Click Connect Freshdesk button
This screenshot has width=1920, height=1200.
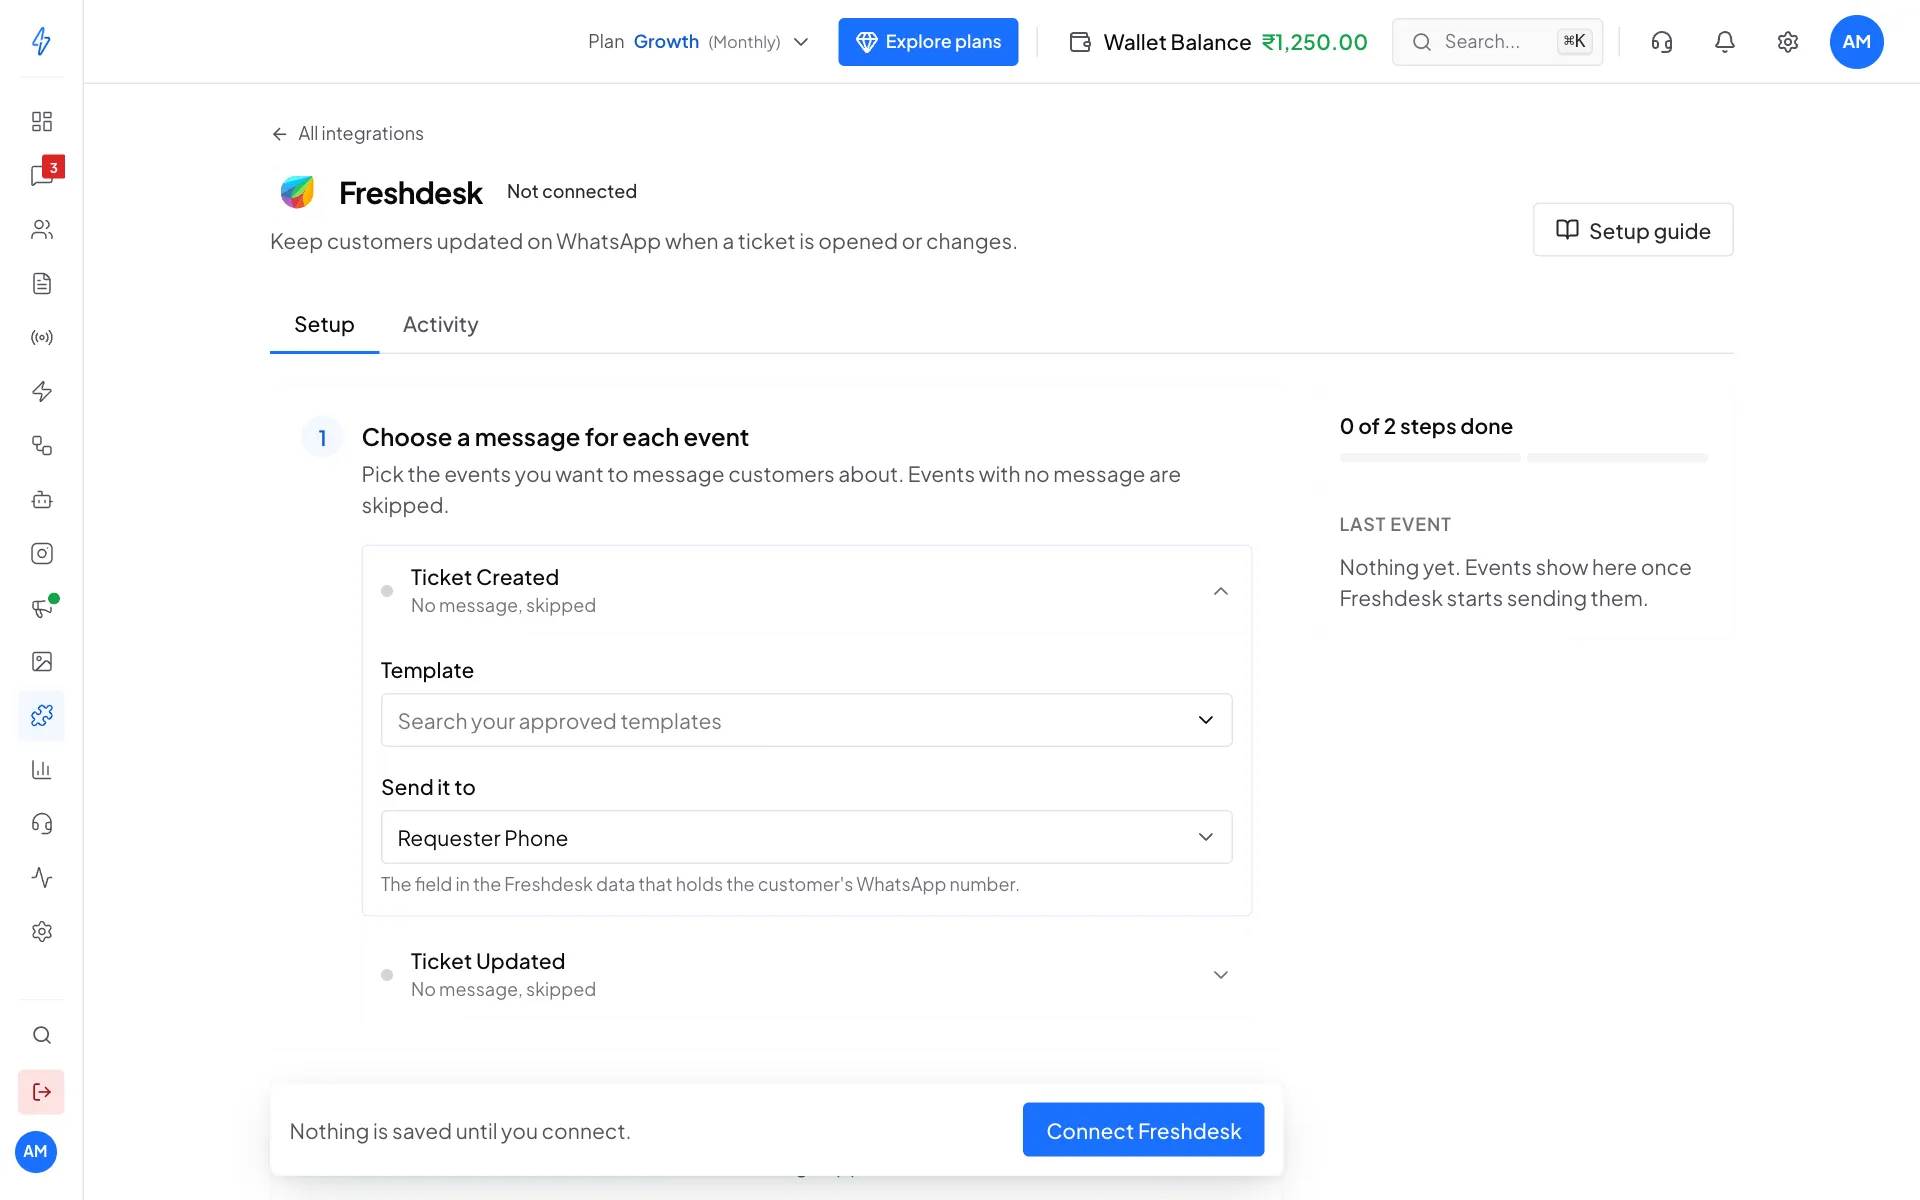(x=1143, y=1130)
